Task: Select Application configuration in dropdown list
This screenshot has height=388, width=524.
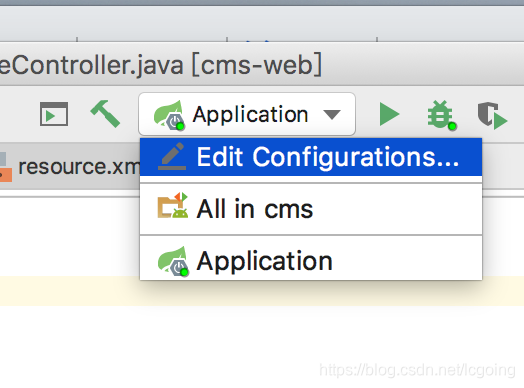Action: (311, 261)
